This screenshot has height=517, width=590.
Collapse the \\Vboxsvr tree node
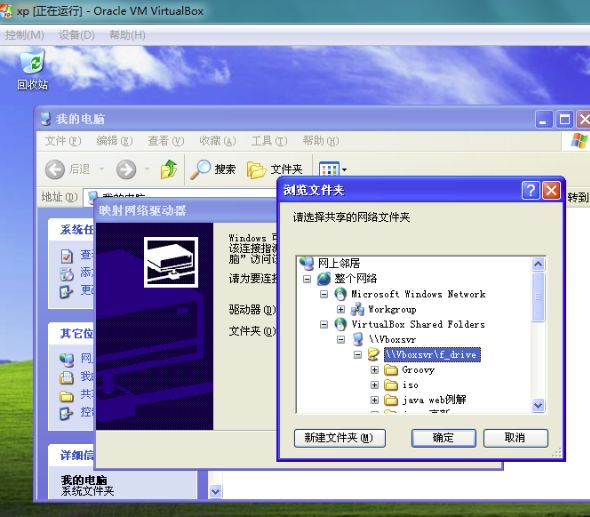(x=341, y=339)
